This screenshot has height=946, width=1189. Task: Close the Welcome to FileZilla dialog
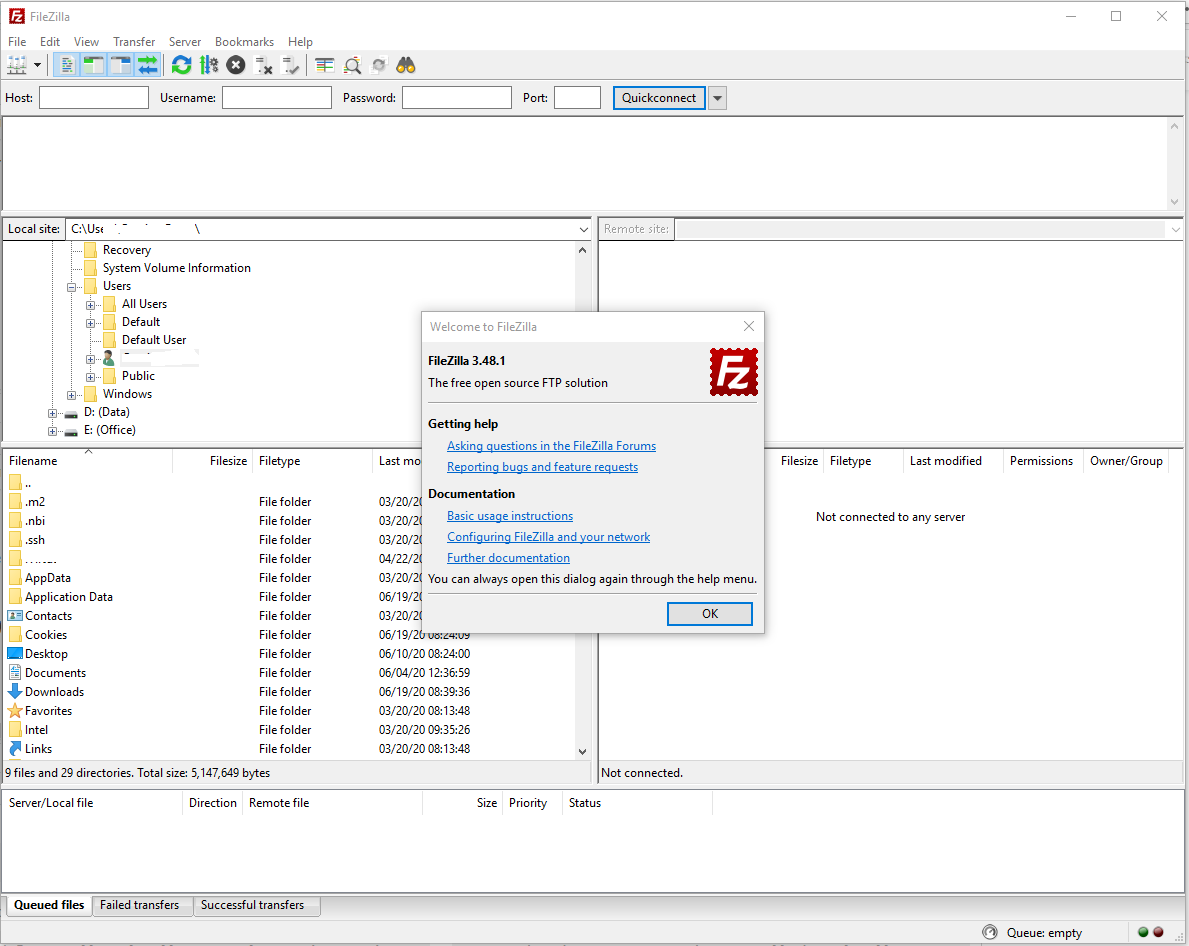click(749, 326)
